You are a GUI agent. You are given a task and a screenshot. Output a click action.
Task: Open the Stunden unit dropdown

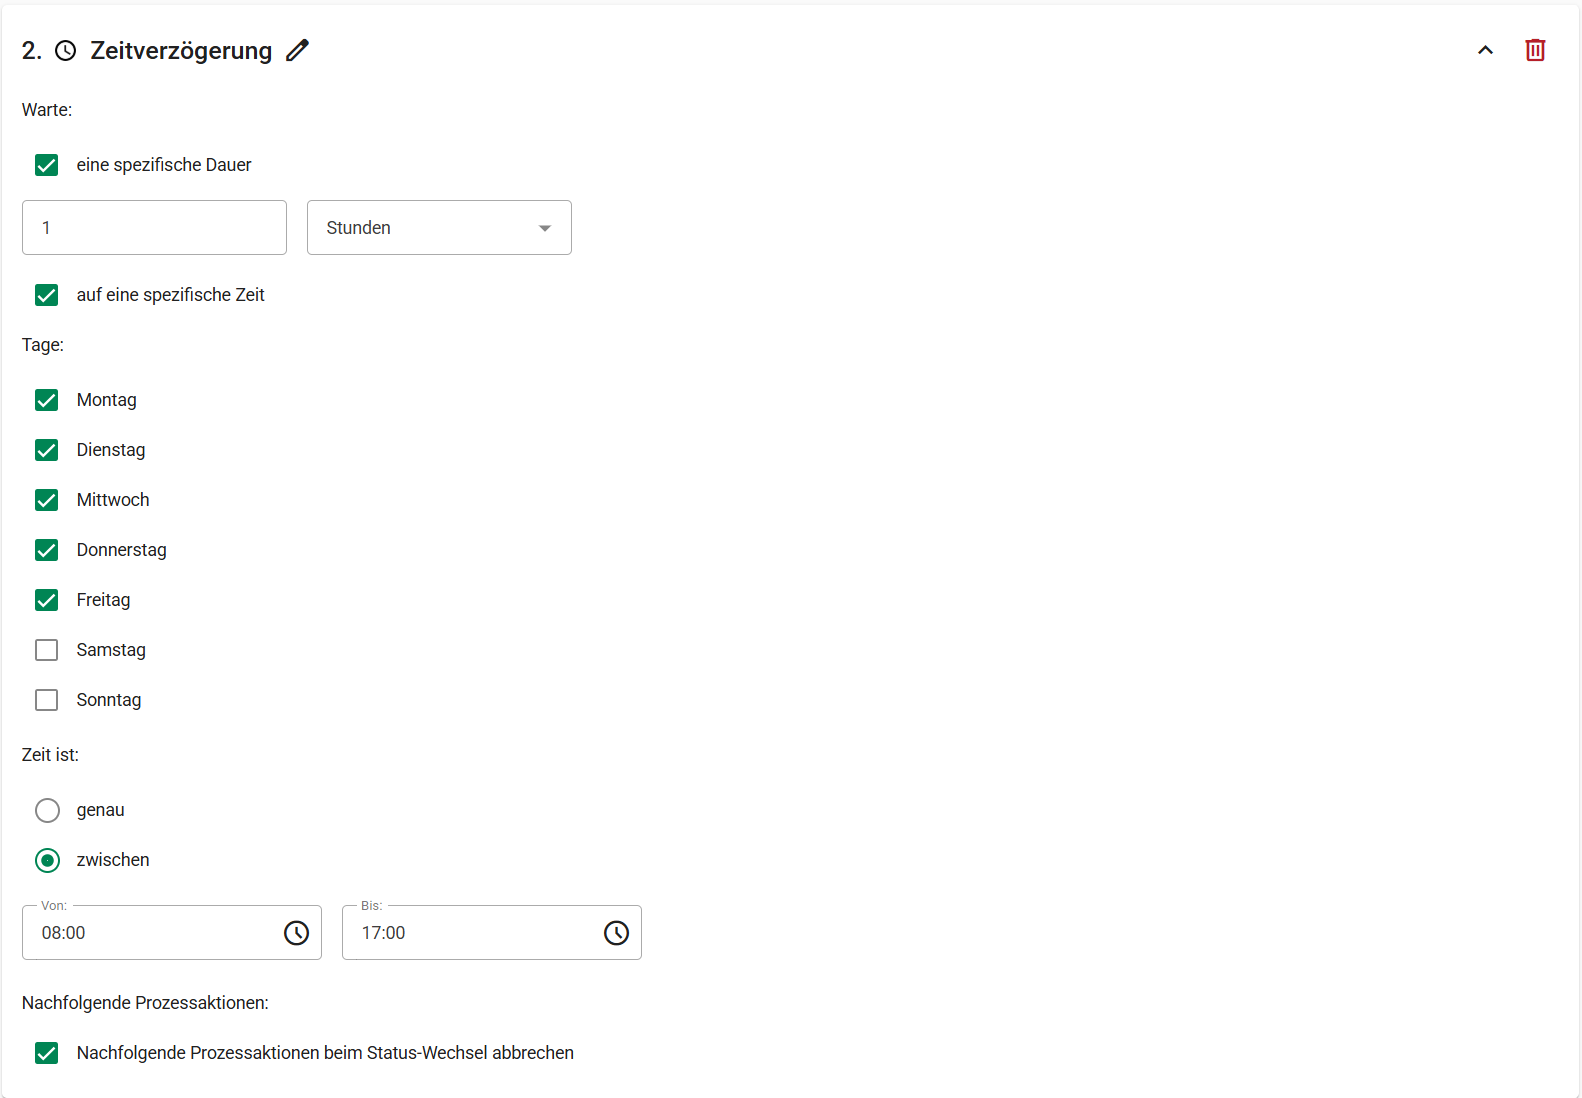click(x=439, y=228)
